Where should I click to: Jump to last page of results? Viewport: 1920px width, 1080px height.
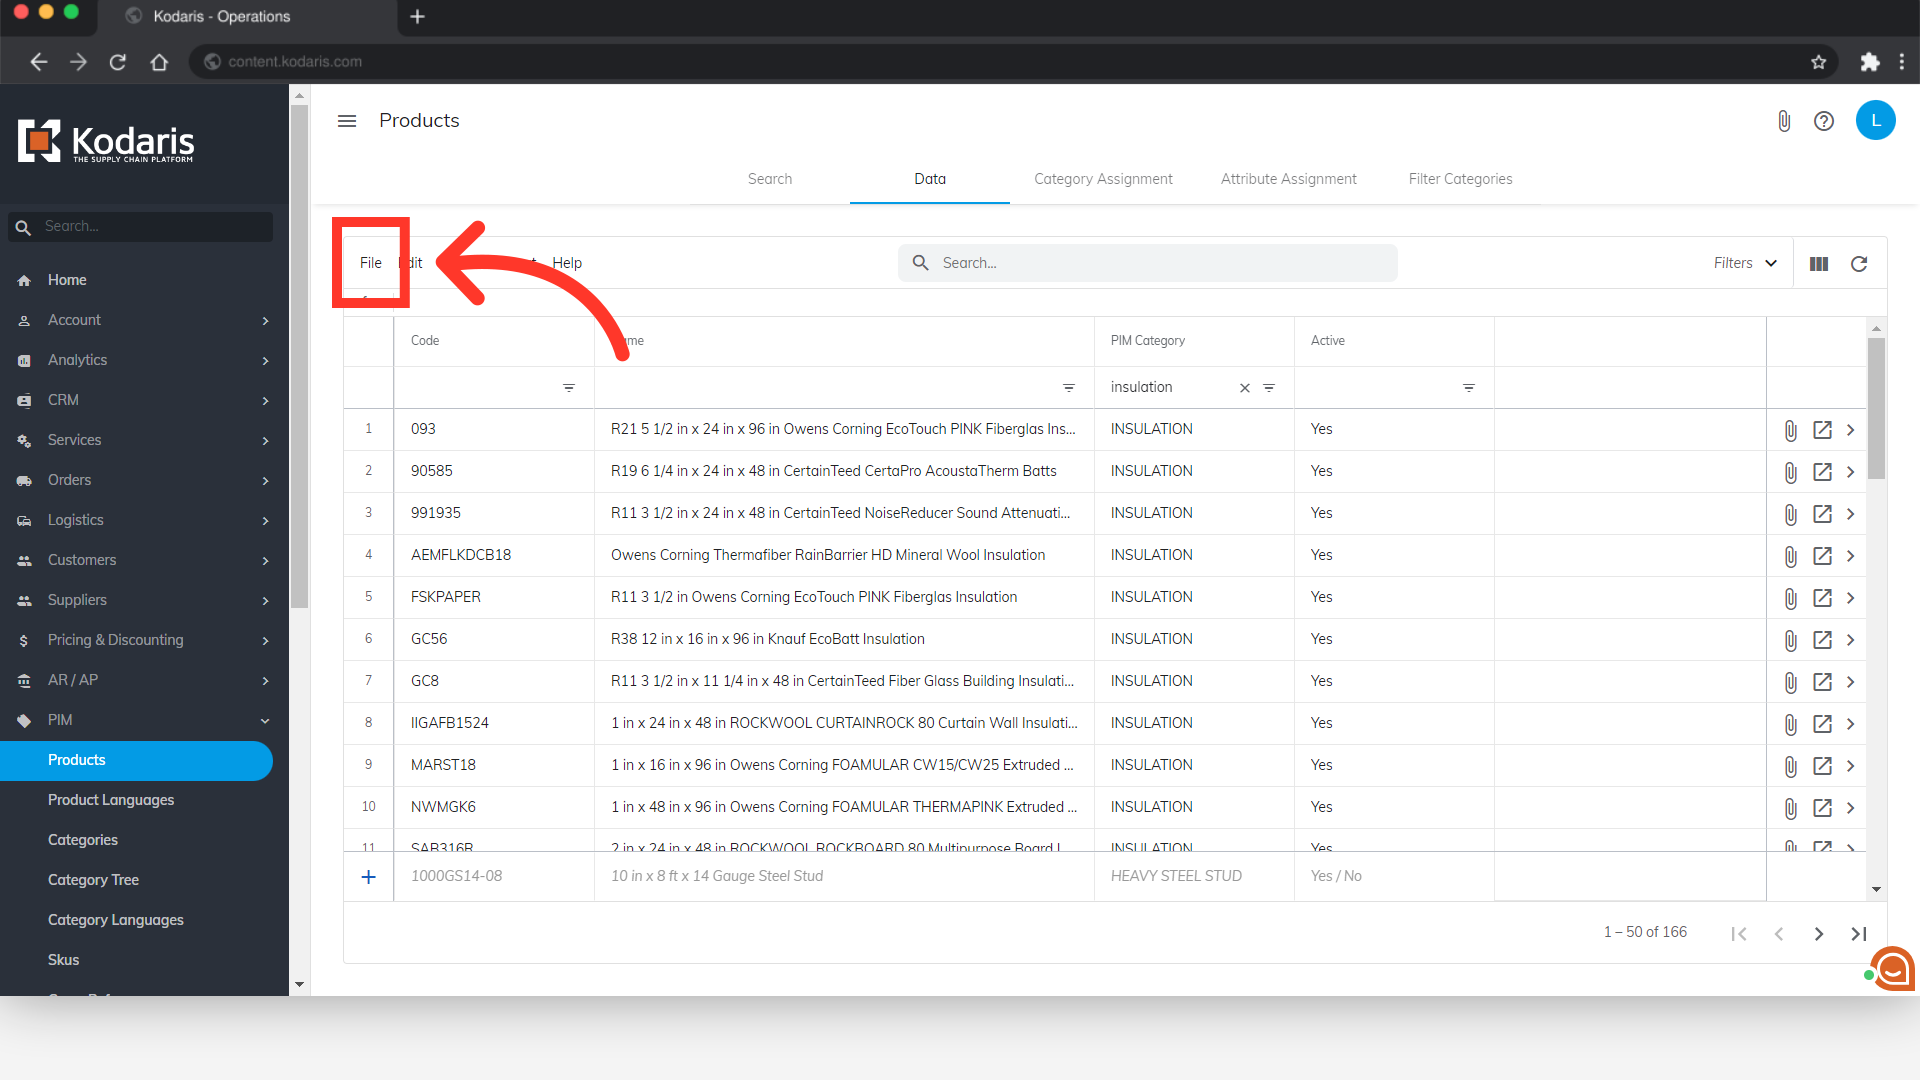click(1859, 934)
